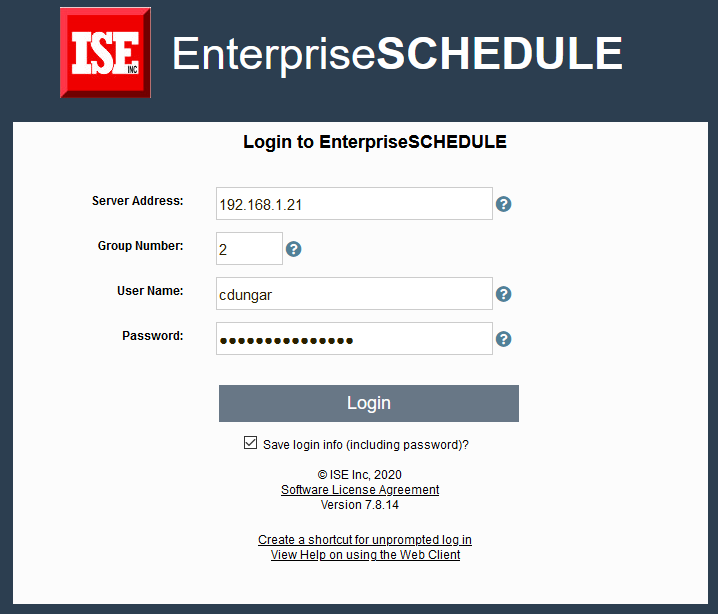
Task: Click the Server Address input field
Action: 354,204
